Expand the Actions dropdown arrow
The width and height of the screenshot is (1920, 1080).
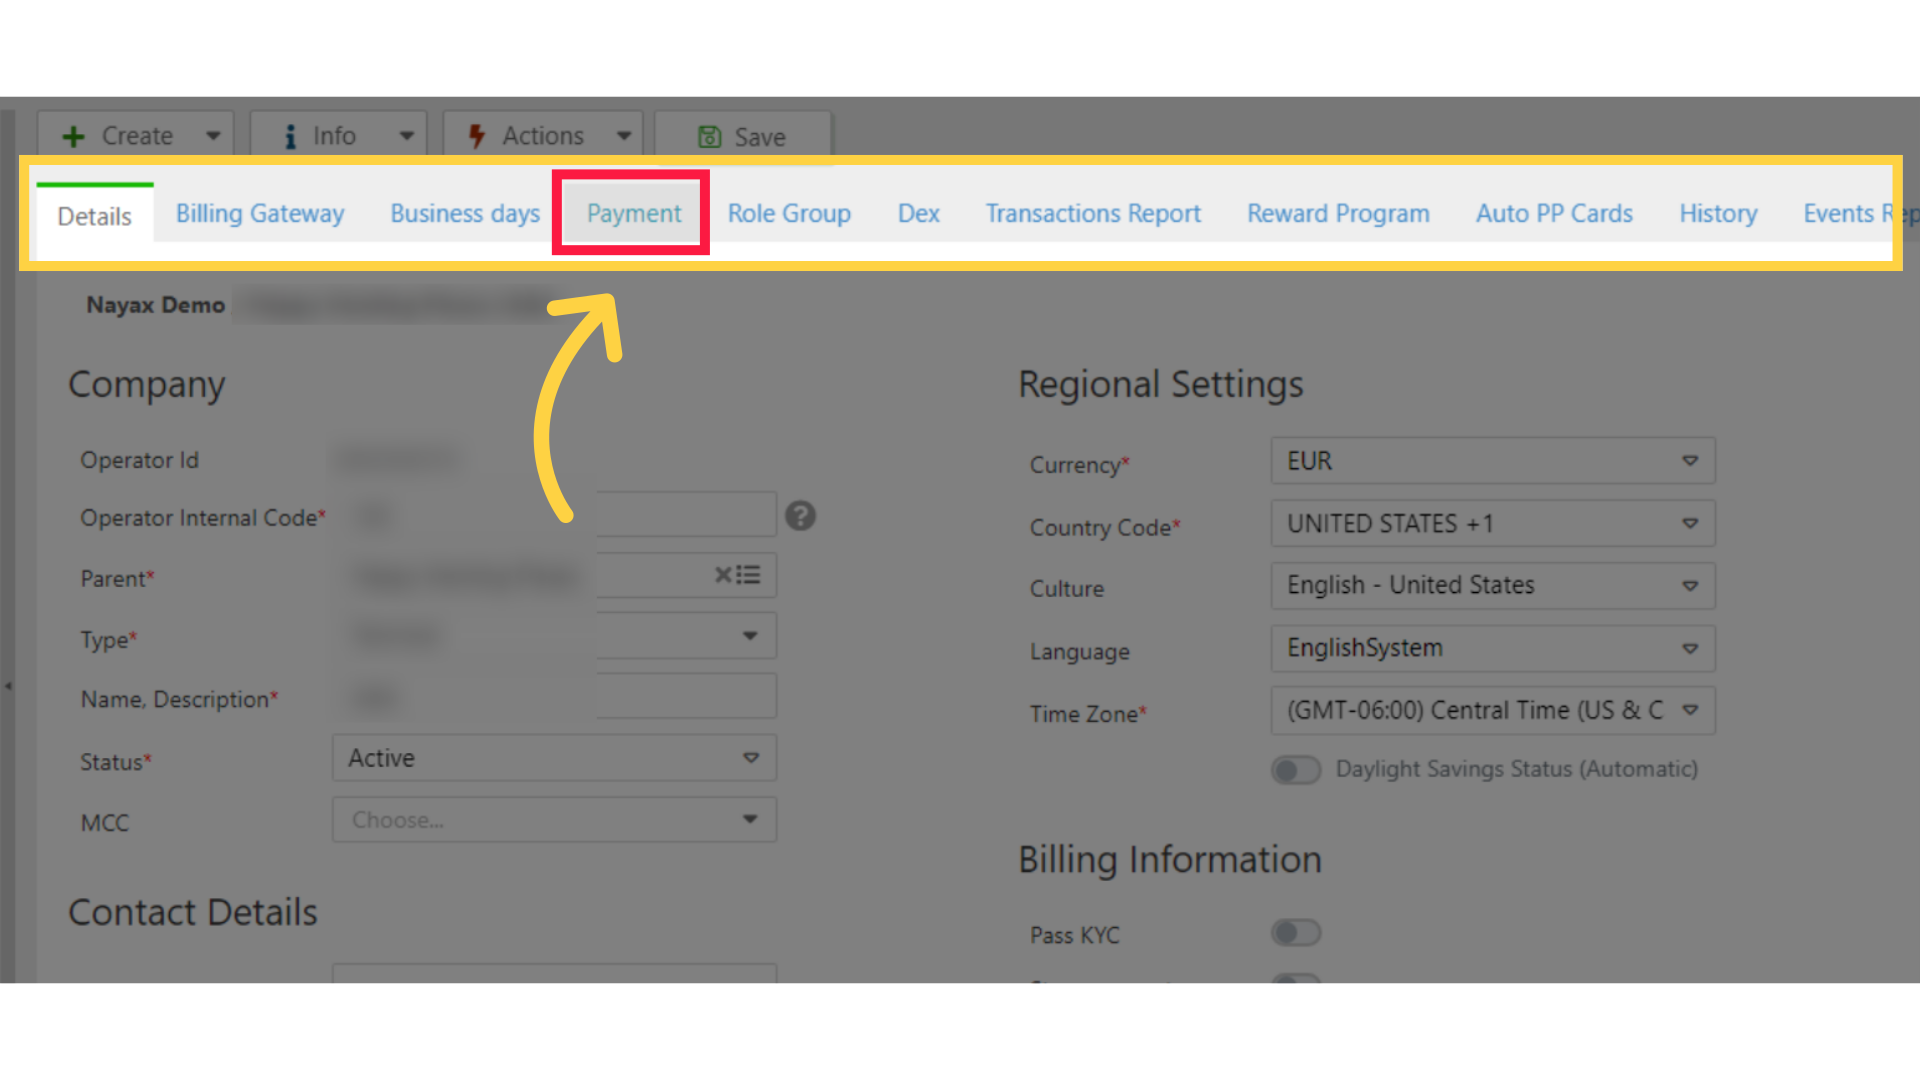(624, 136)
